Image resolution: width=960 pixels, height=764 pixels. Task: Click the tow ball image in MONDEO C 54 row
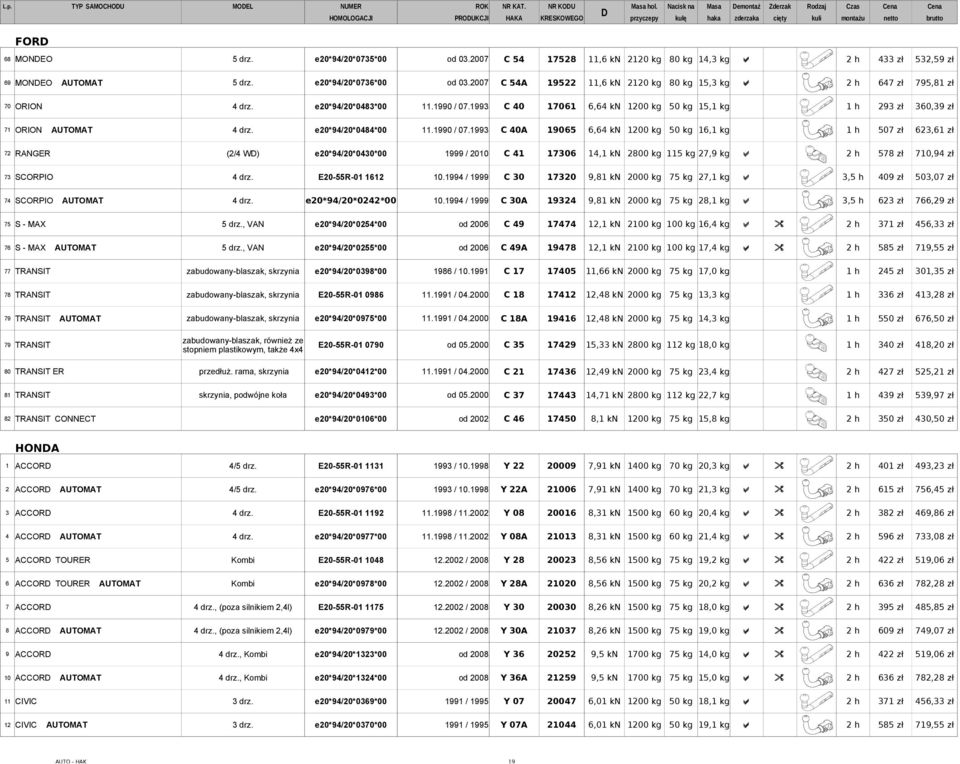(x=816, y=59)
